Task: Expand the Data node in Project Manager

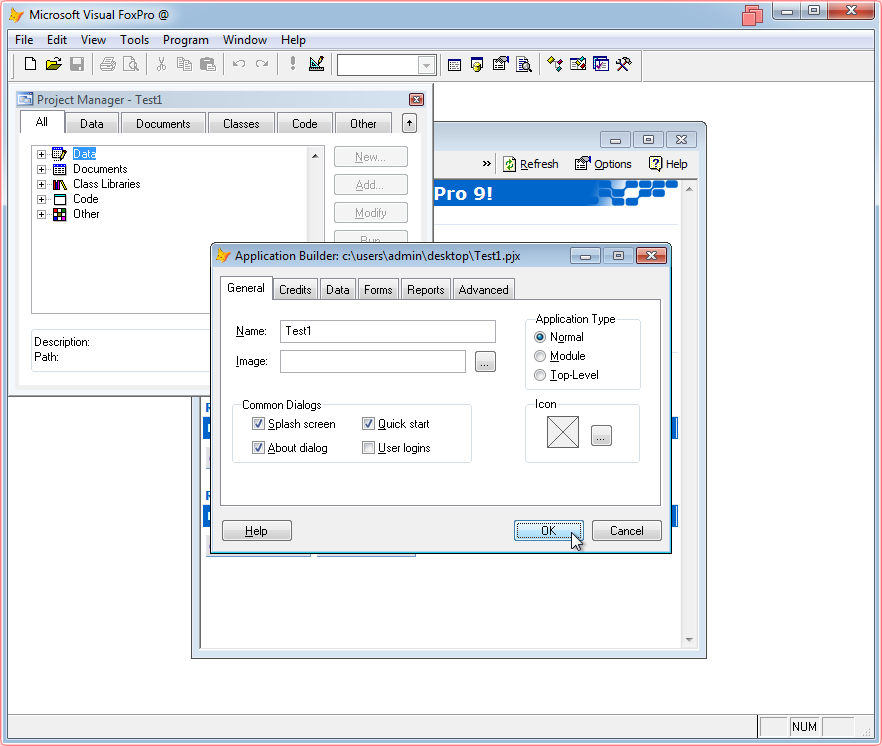Action: 41,154
